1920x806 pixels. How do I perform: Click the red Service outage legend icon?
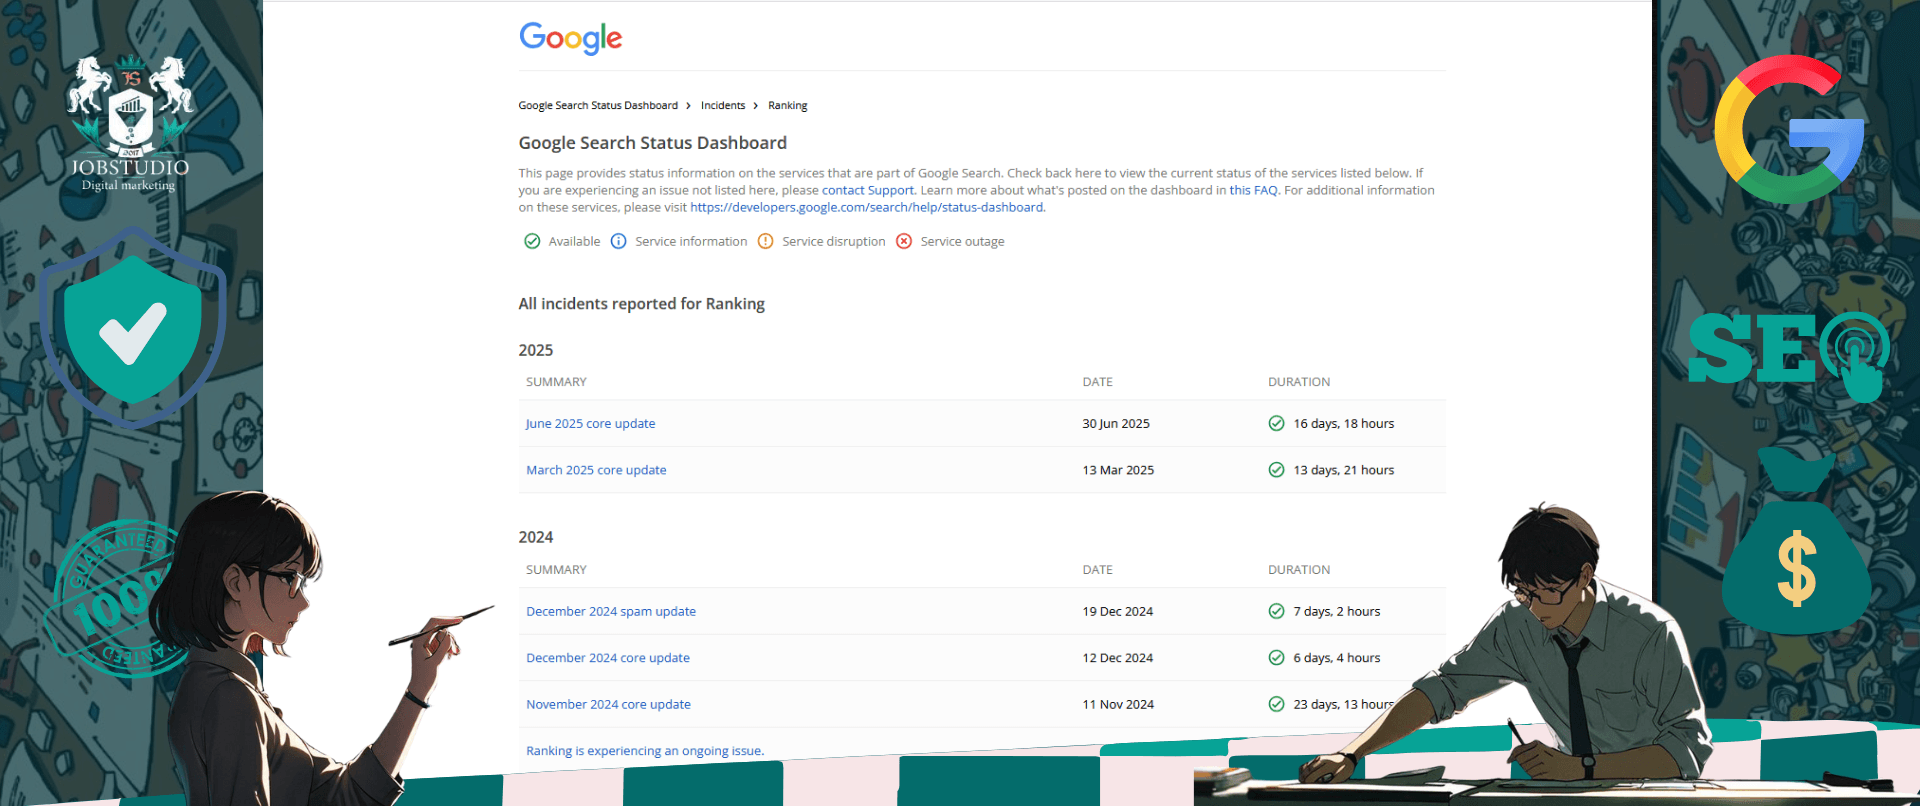click(x=904, y=241)
